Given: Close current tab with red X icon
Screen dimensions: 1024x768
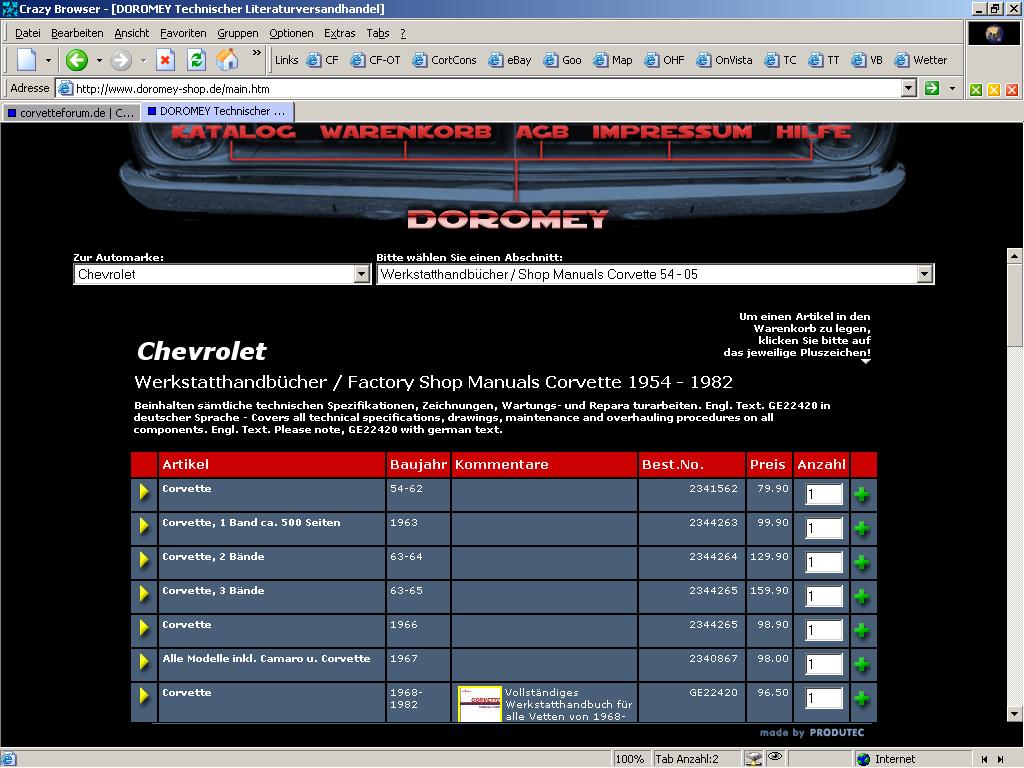Looking at the screenshot, I should pos(1012,89).
